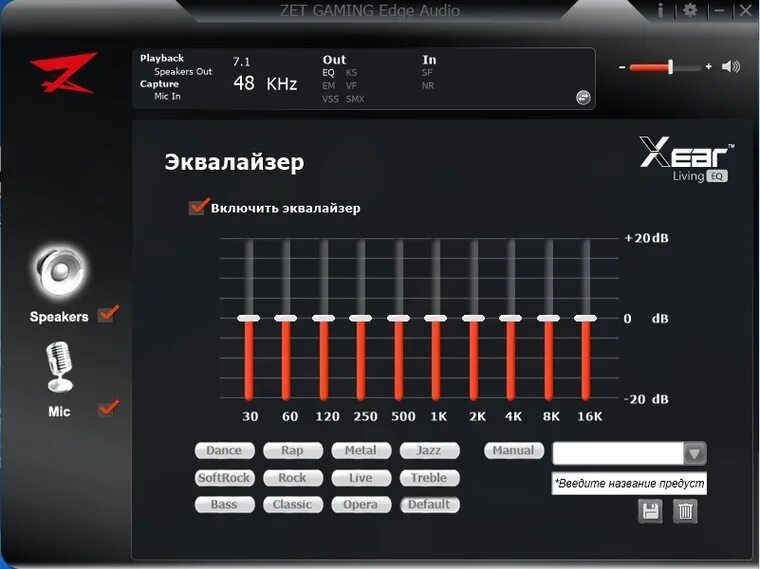The width and height of the screenshot is (760, 569).
Task: Apply the Dance preset
Action: pyautogui.click(x=224, y=450)
